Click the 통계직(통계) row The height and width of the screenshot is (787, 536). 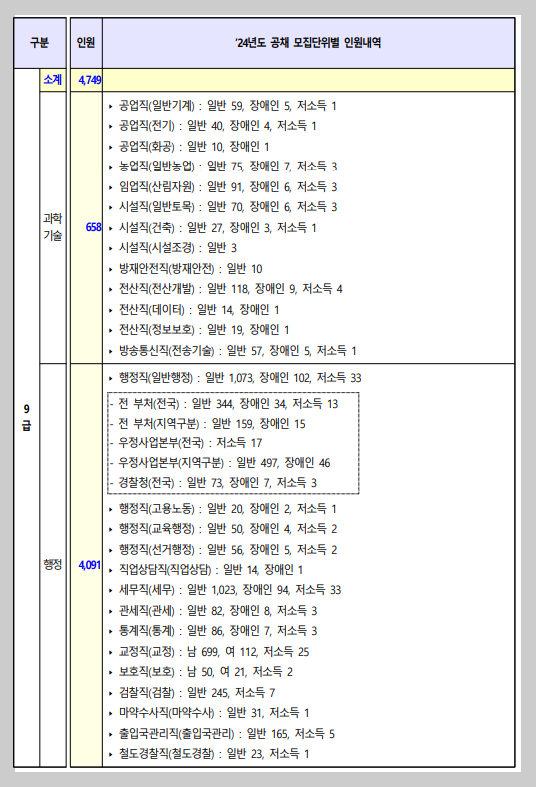pos(213,631)
